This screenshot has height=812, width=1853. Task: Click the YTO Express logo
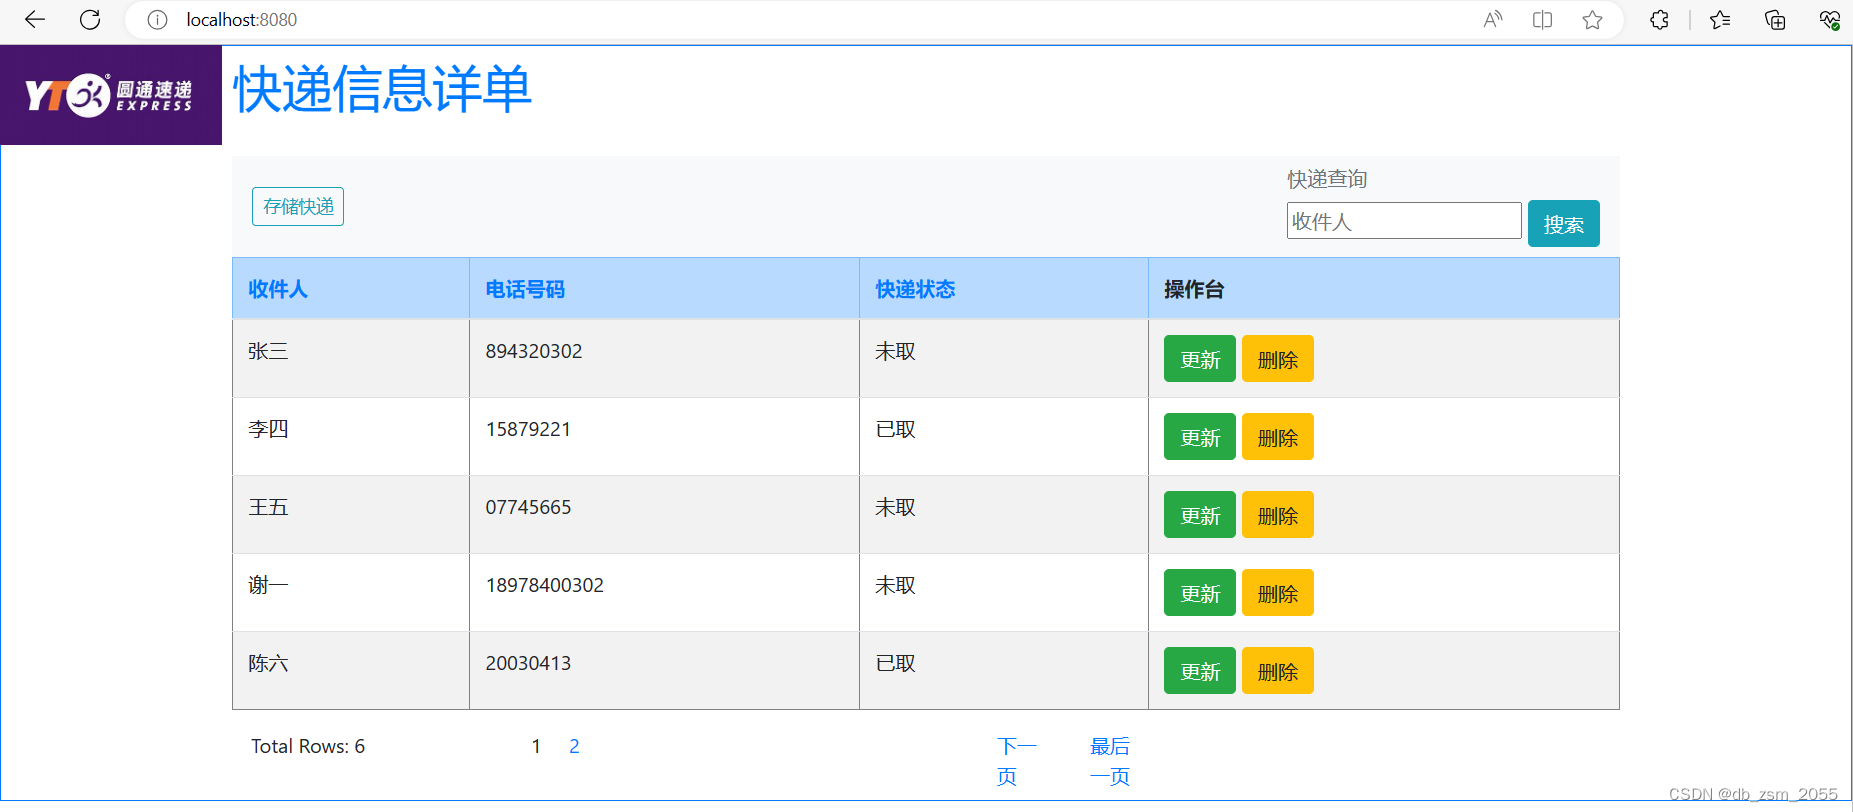111,95
